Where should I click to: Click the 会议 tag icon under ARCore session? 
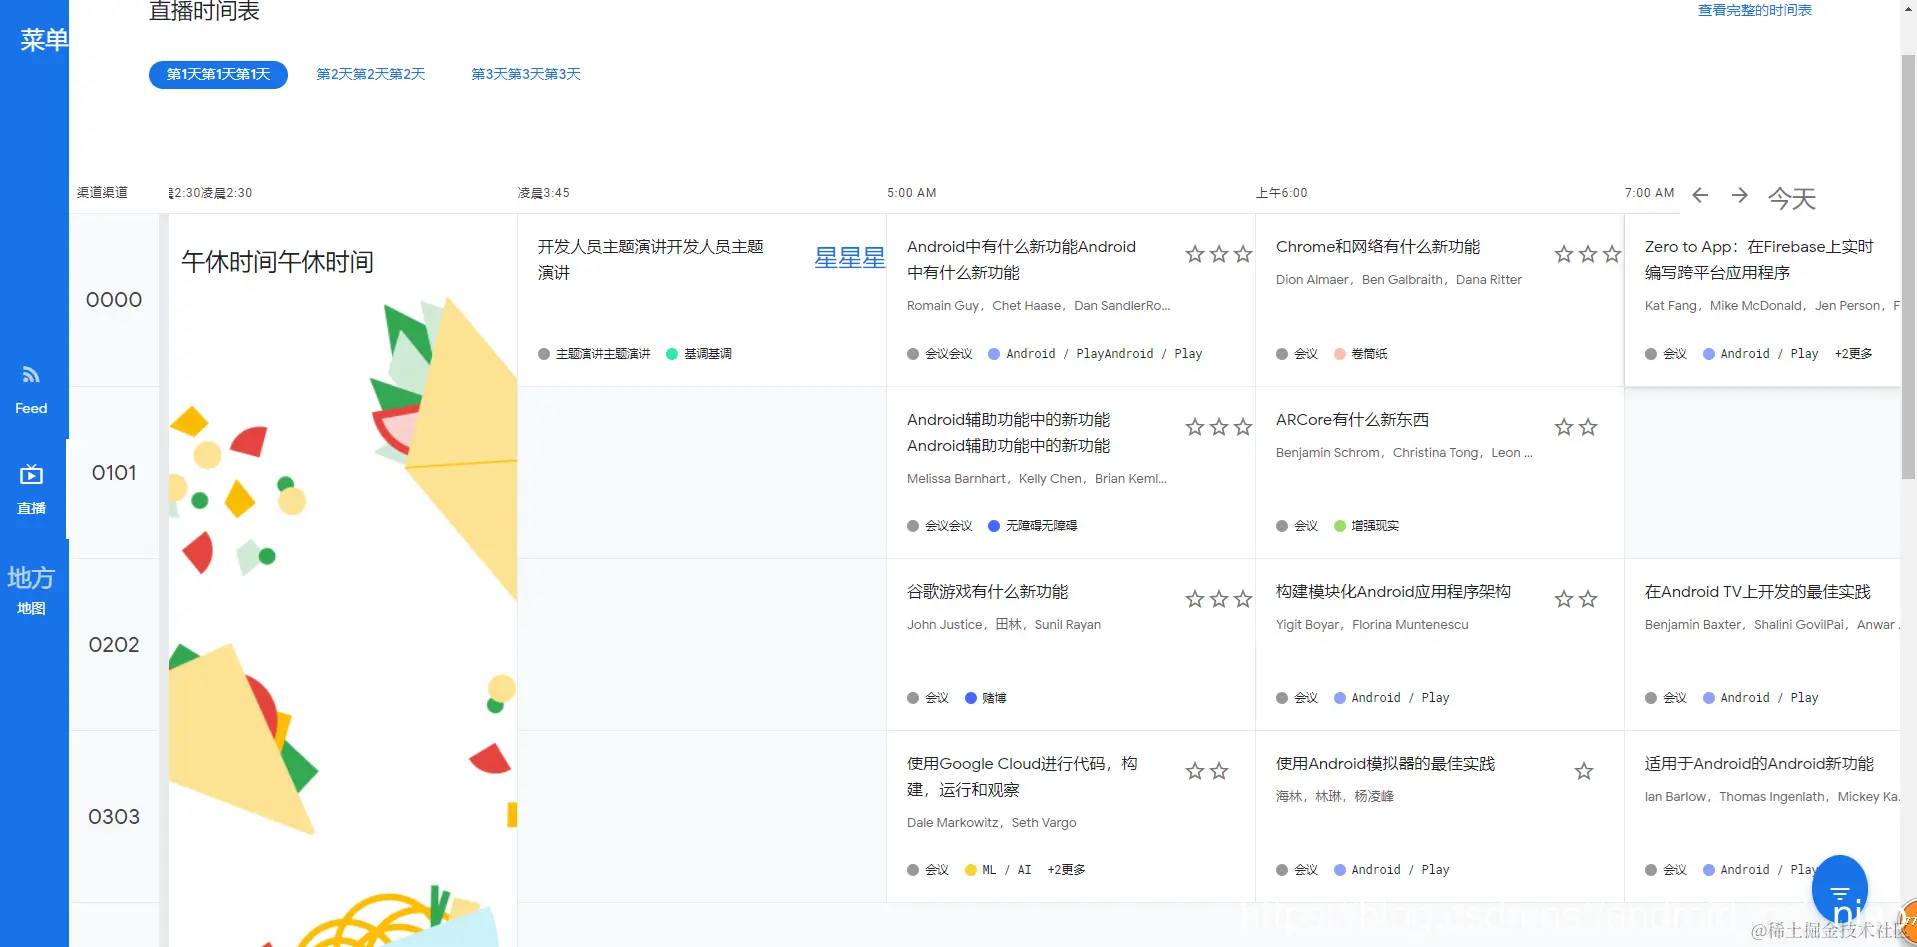tap(1282, 525)
